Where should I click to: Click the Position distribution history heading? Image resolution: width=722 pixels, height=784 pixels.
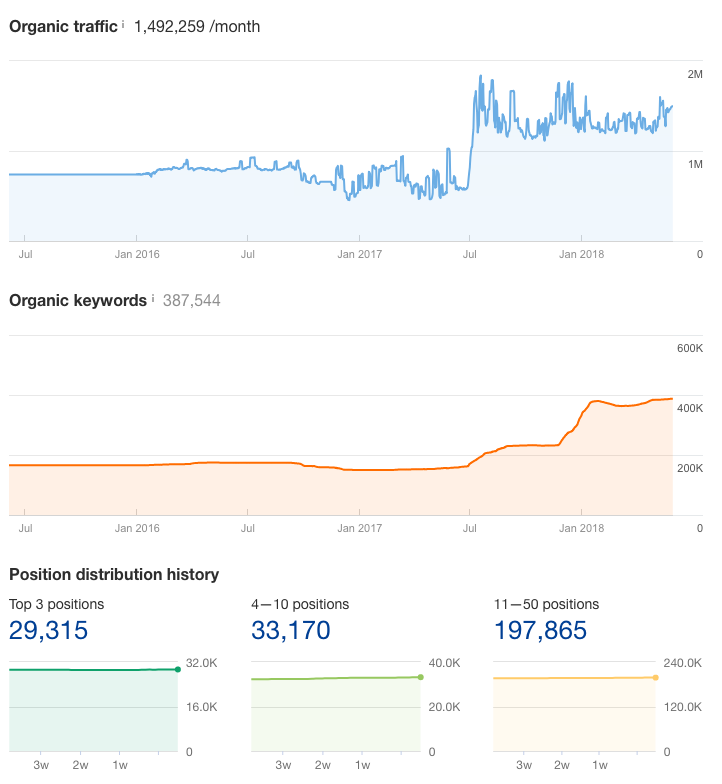coord(114,574)
